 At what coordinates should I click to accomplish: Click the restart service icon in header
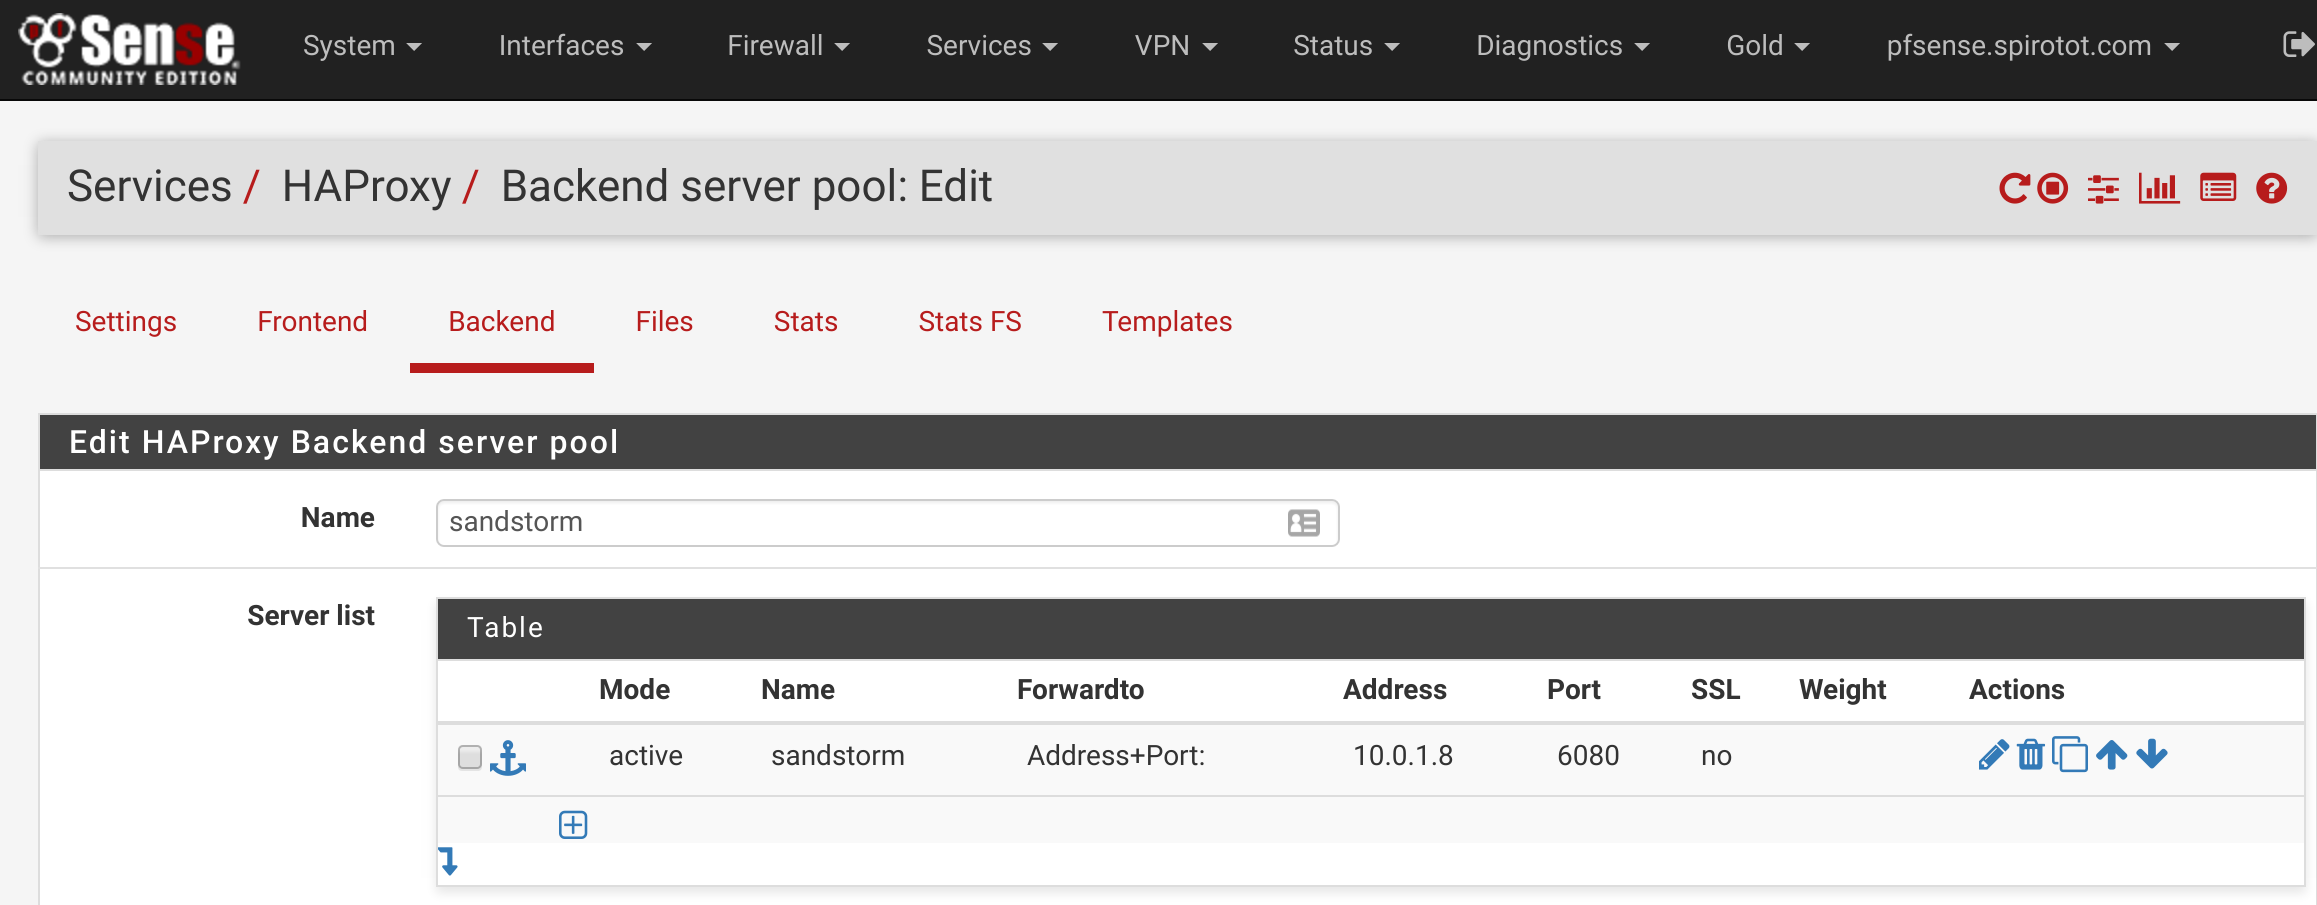[x=2013, y=188]
